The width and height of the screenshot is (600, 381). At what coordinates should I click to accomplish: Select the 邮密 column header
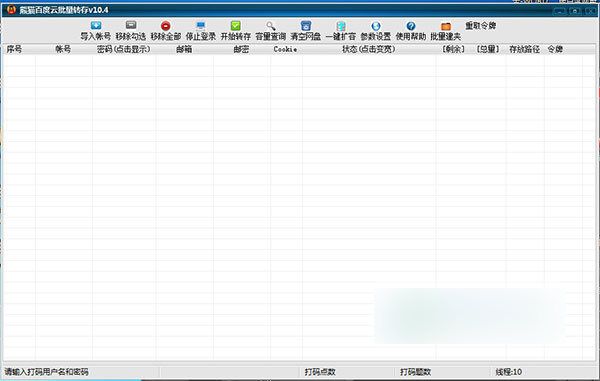coord(241,49)
